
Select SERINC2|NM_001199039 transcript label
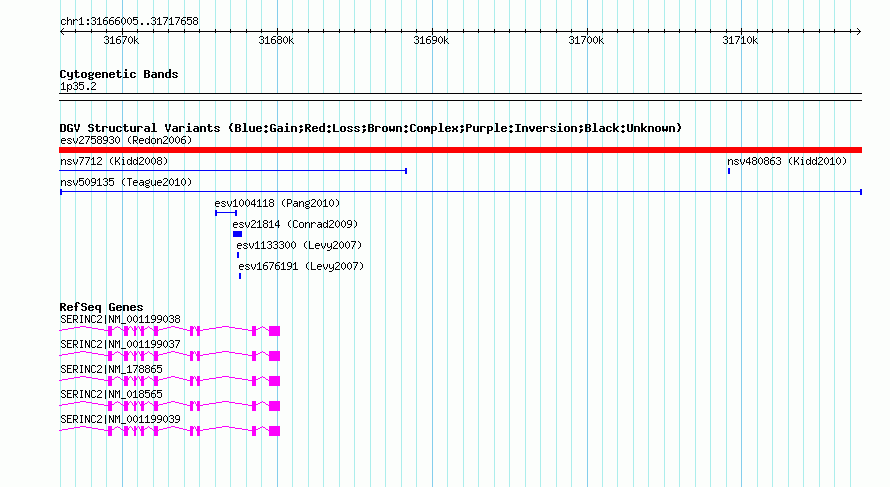point(120,419)
